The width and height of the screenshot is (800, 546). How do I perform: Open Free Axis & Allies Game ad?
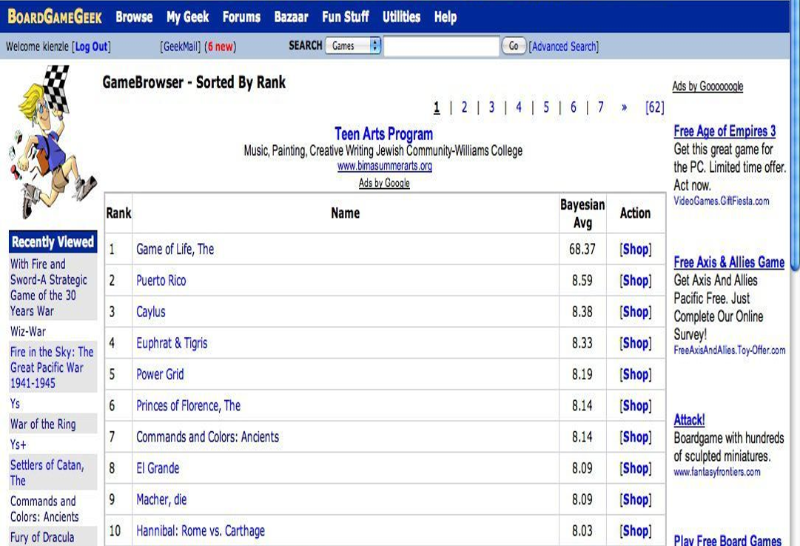[x=729, y=262]
